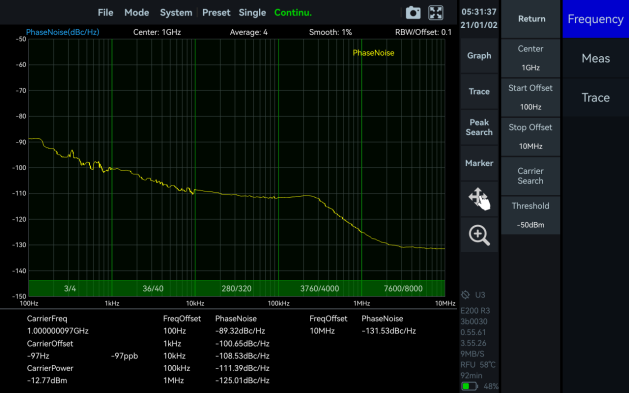Click the 100kHz x-axis label
The height and width of the screenshot is (393, 629).
point(278,304)
